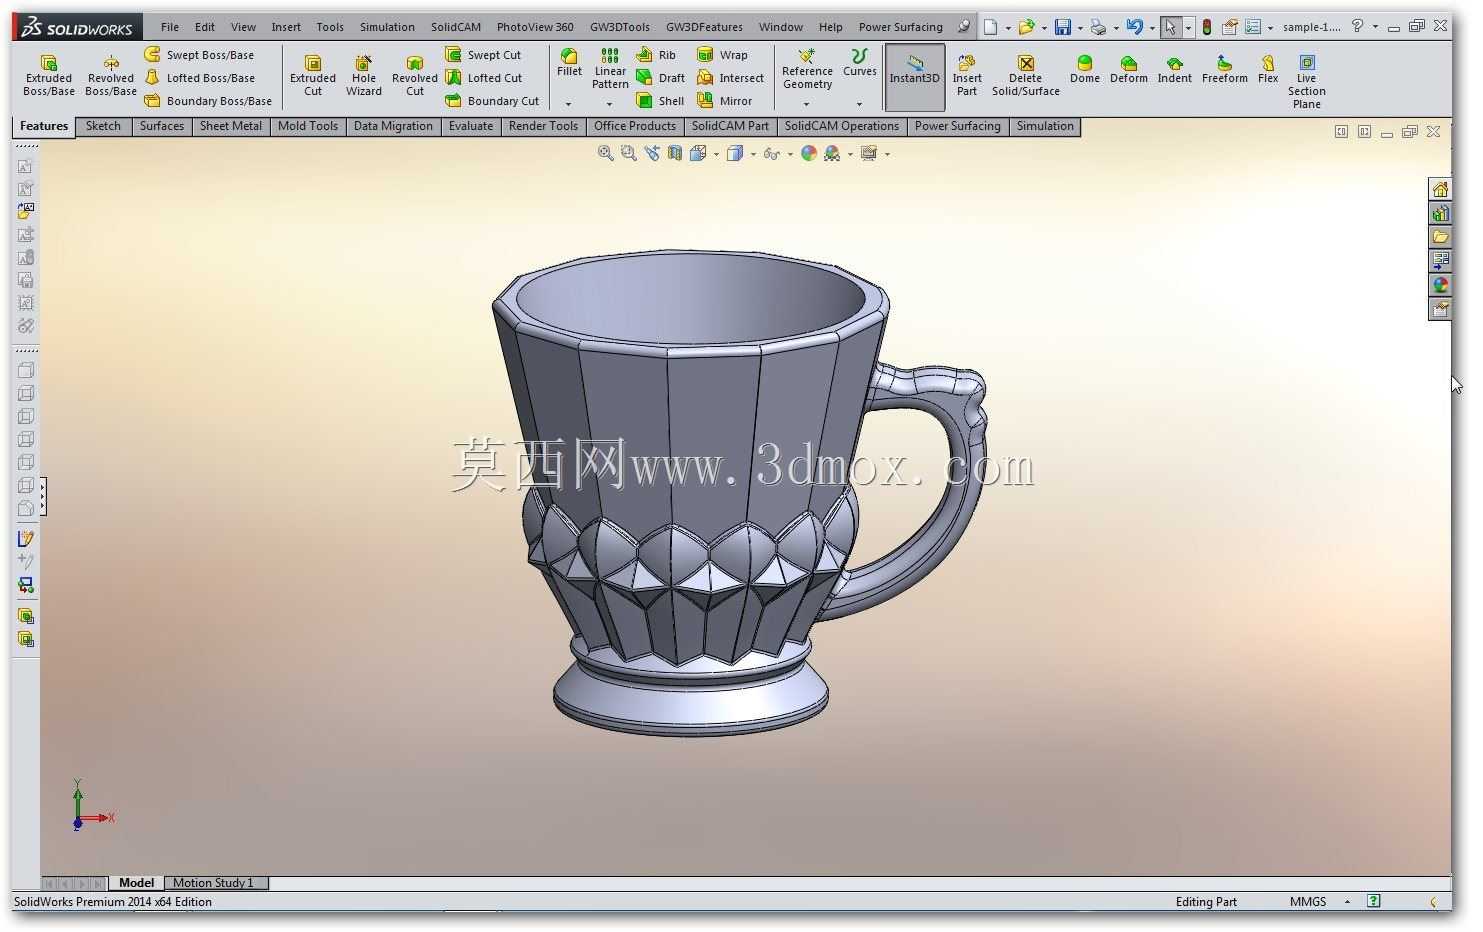Open the Curves tool
The image size is (1483, 932).
coord(859,62)
